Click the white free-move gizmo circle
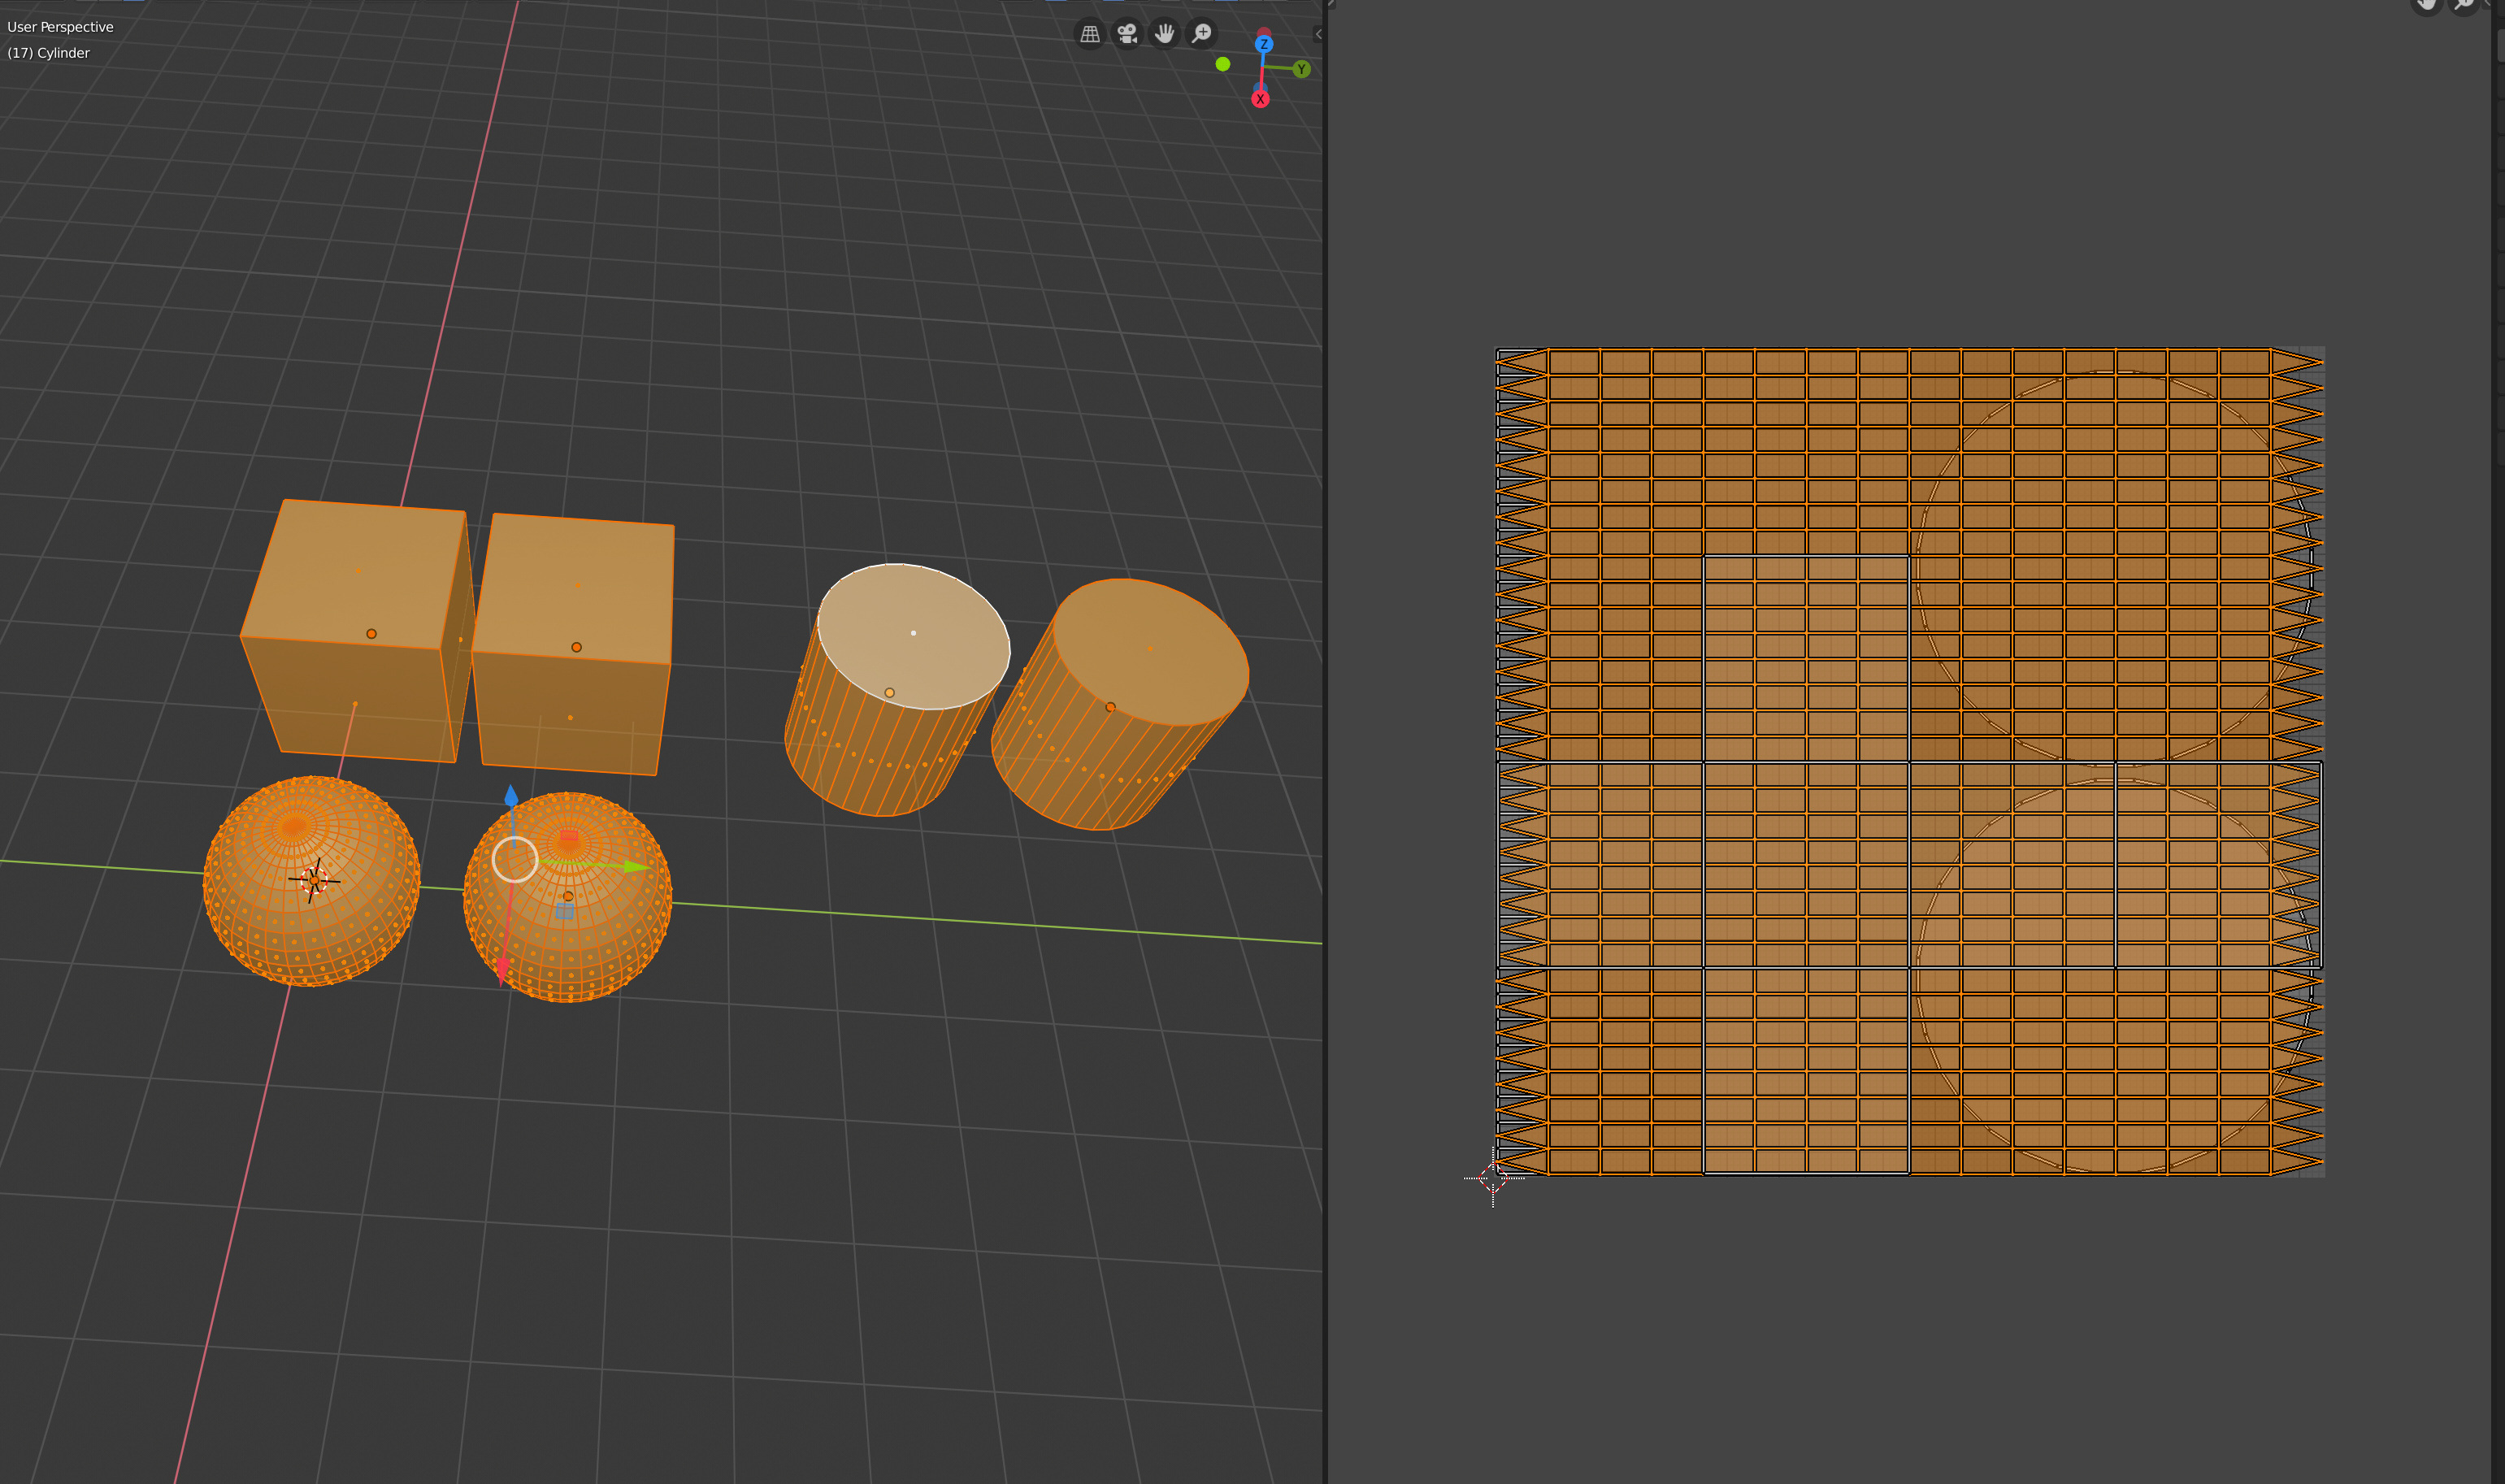Screen dimensions: 2505x1484 point(515,860)
